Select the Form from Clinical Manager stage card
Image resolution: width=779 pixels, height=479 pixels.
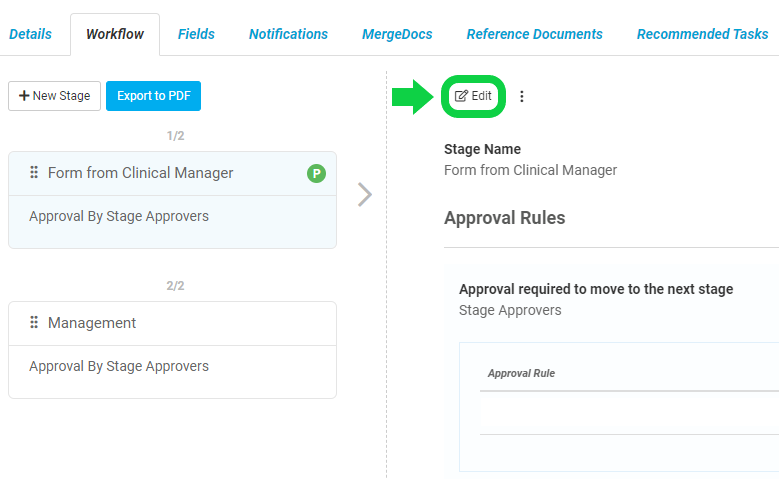tap(172, 200)
